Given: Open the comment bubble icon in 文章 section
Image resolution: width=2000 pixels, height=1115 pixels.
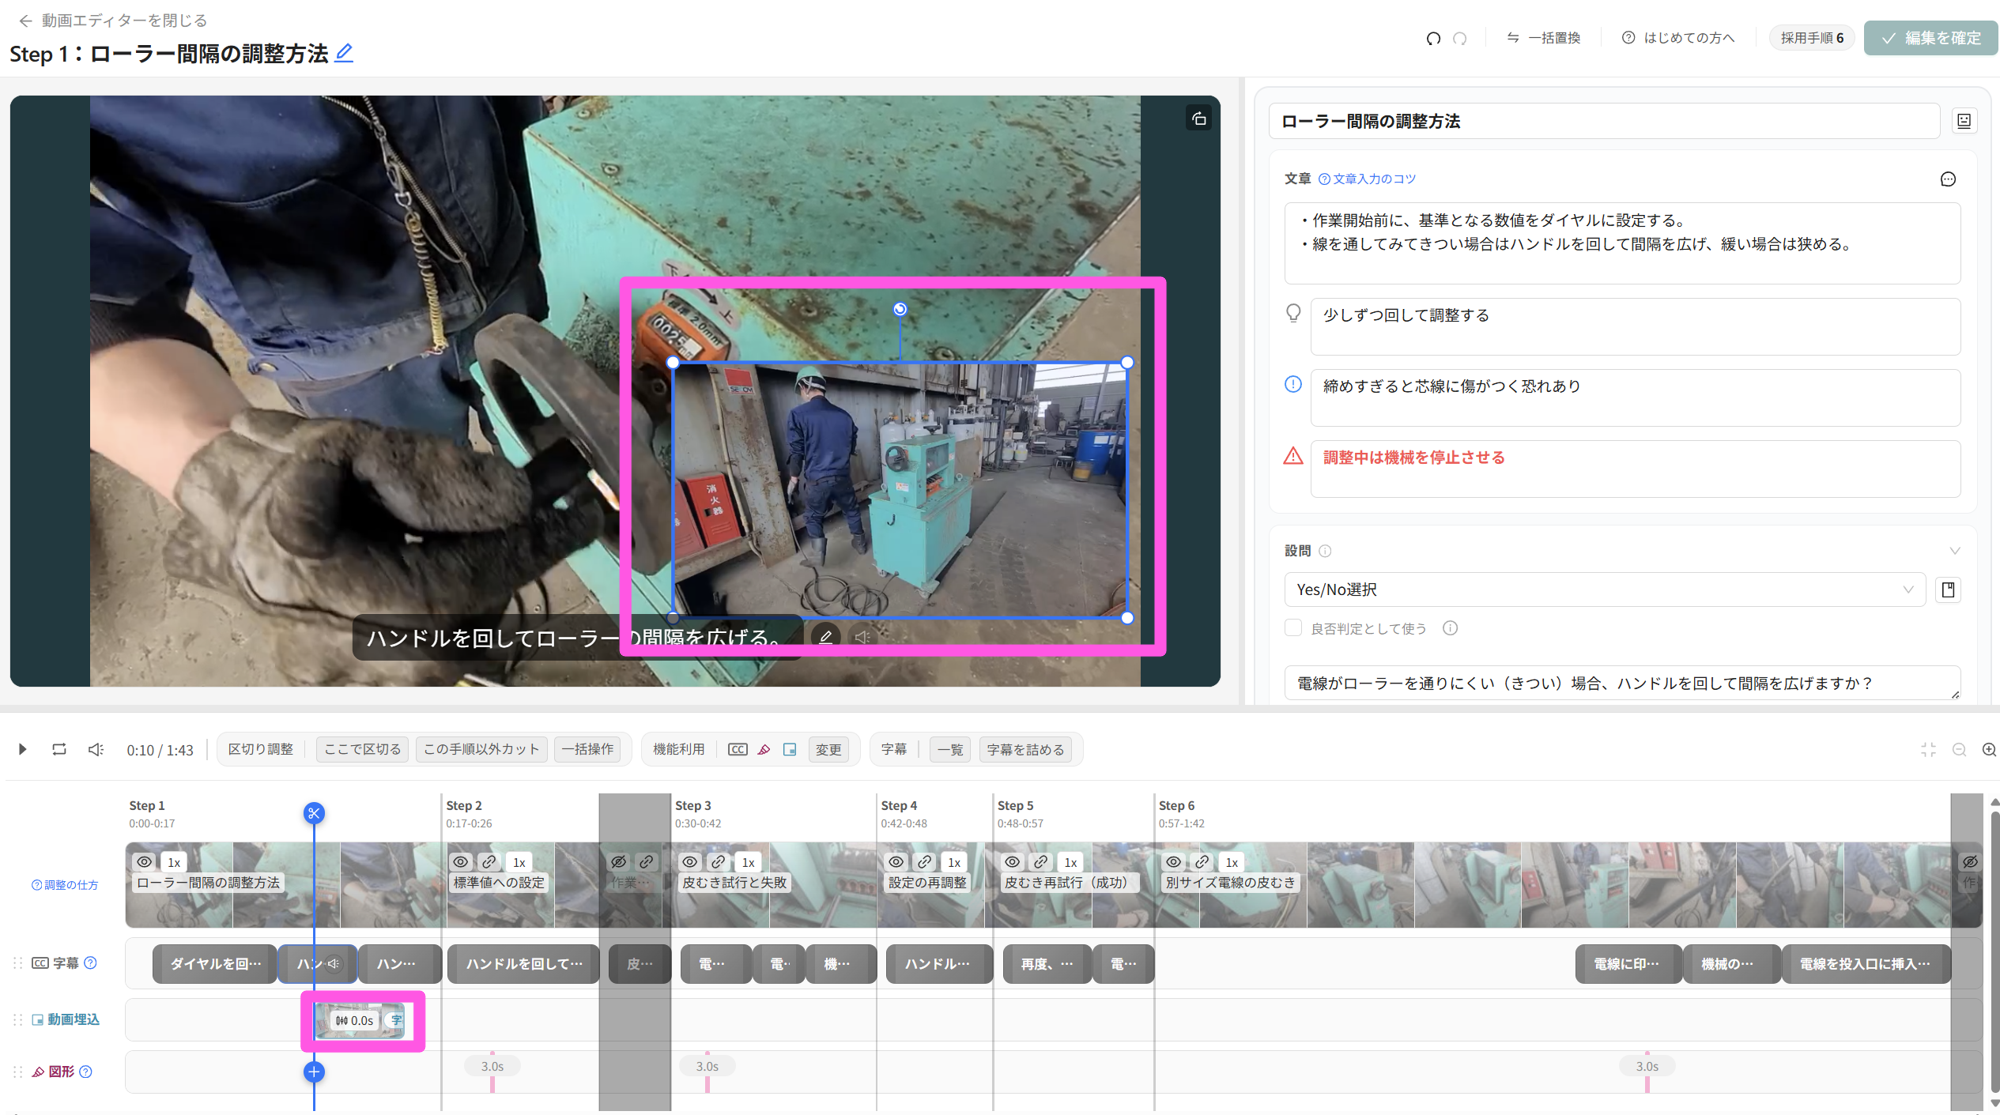Looking at the screenshot, I should coord(1948,179).
